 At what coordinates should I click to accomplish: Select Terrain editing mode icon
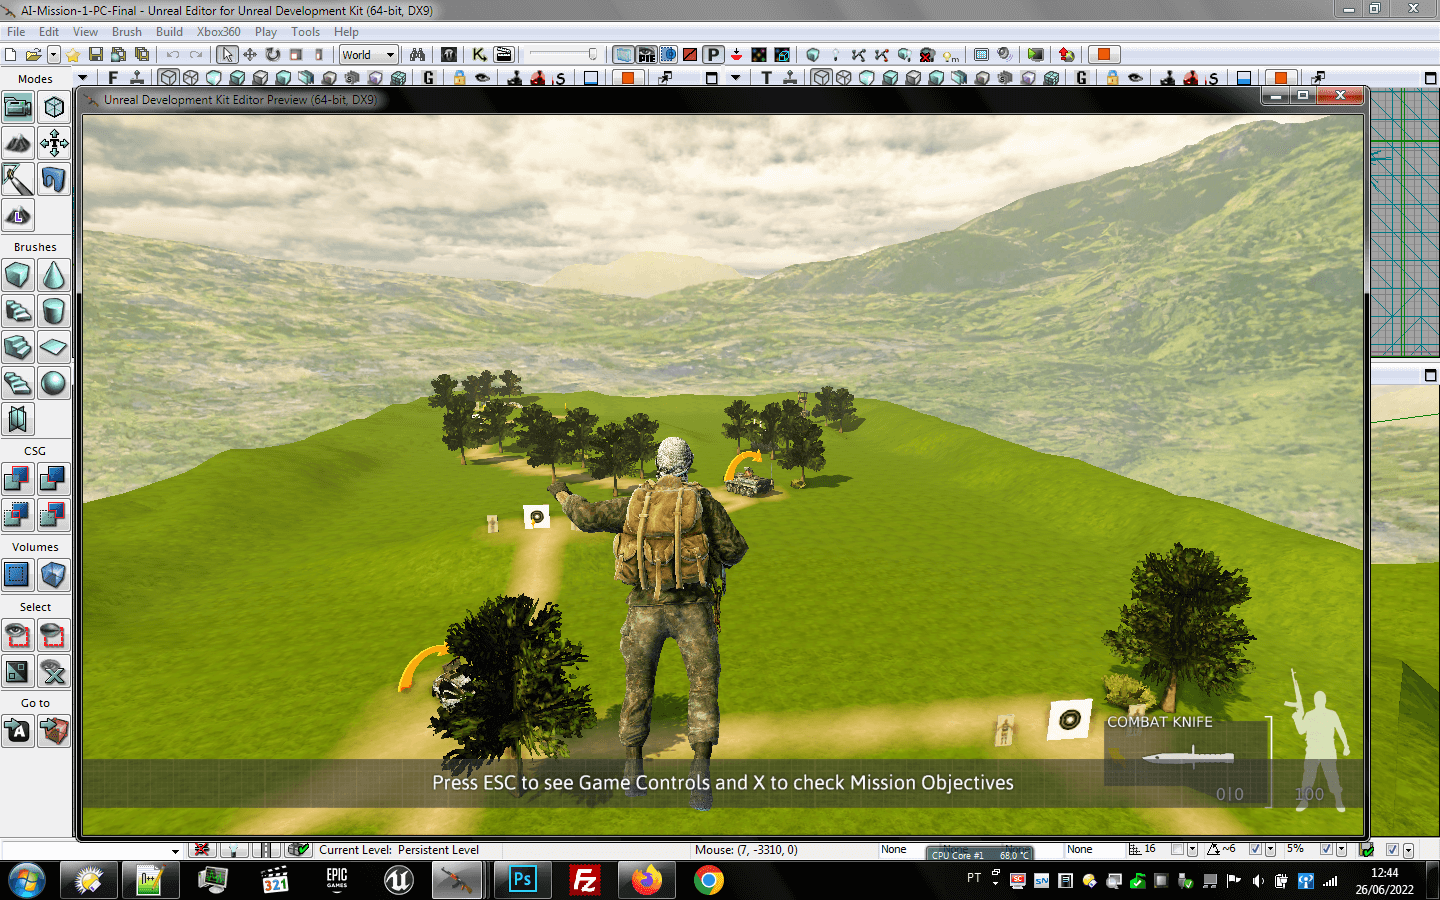point(18,143)
